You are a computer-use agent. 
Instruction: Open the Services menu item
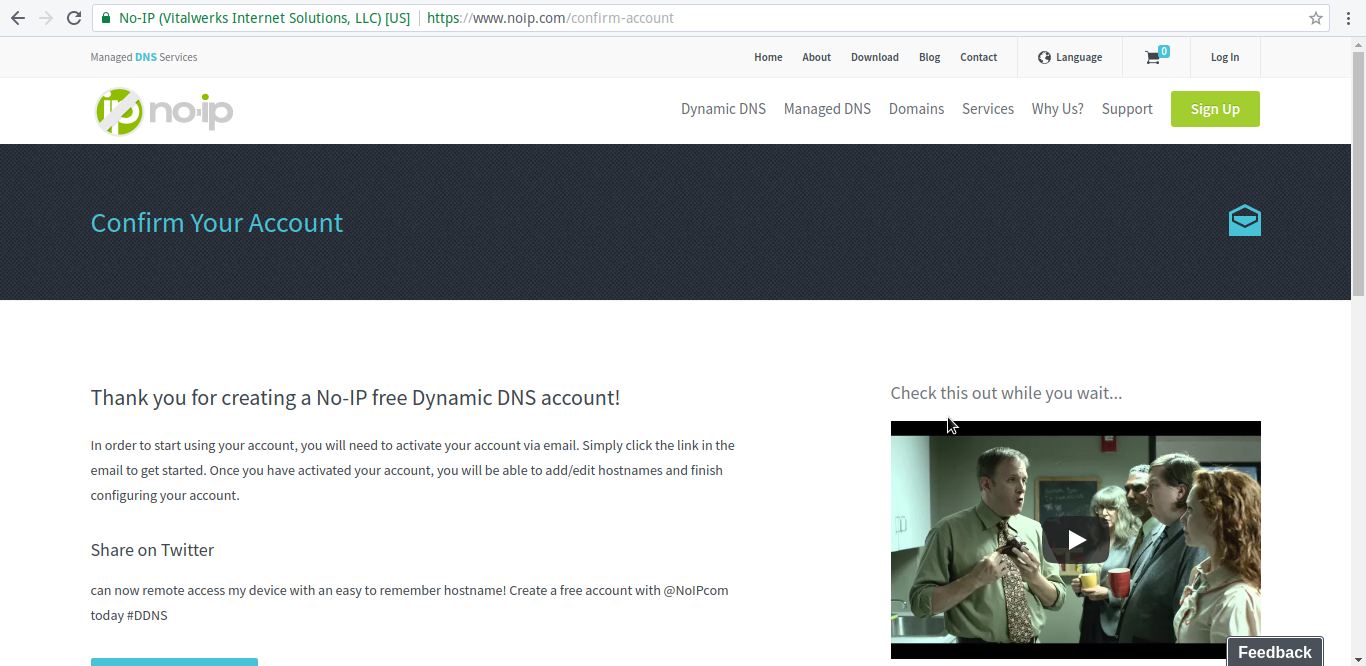987,109
